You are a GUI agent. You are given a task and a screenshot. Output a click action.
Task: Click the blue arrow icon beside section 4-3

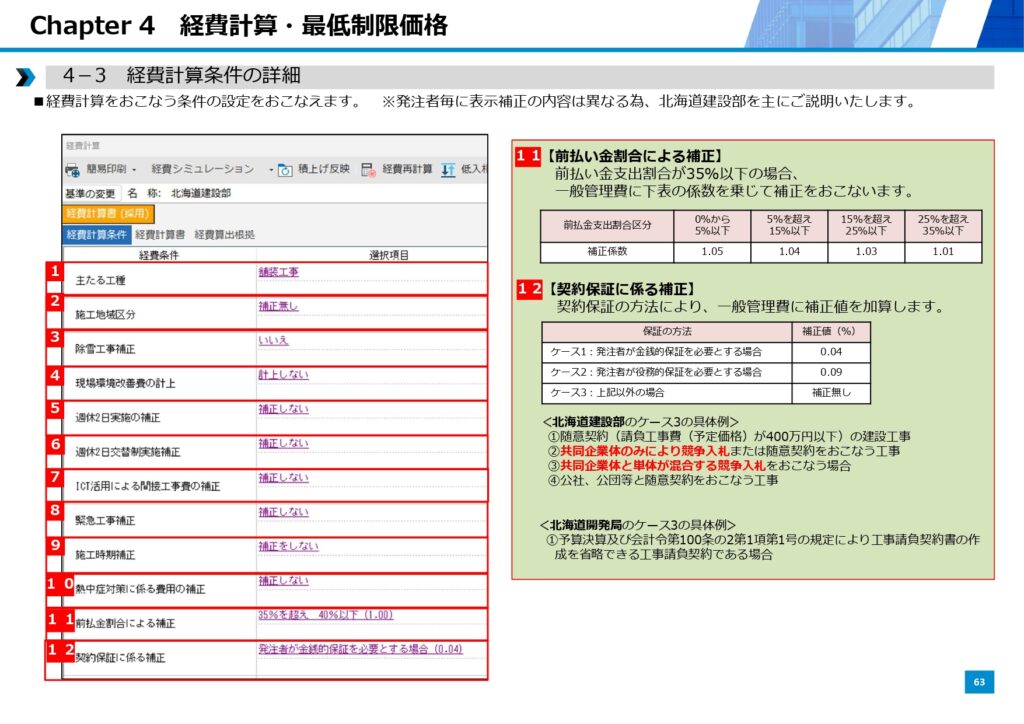click(x=26, y=77)
